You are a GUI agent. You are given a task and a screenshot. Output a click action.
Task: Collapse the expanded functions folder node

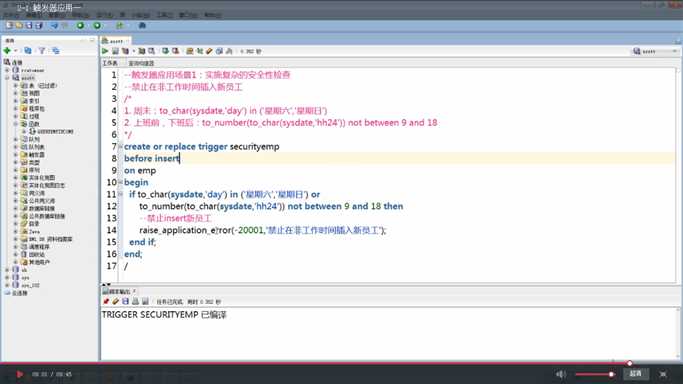pos(16,124)
